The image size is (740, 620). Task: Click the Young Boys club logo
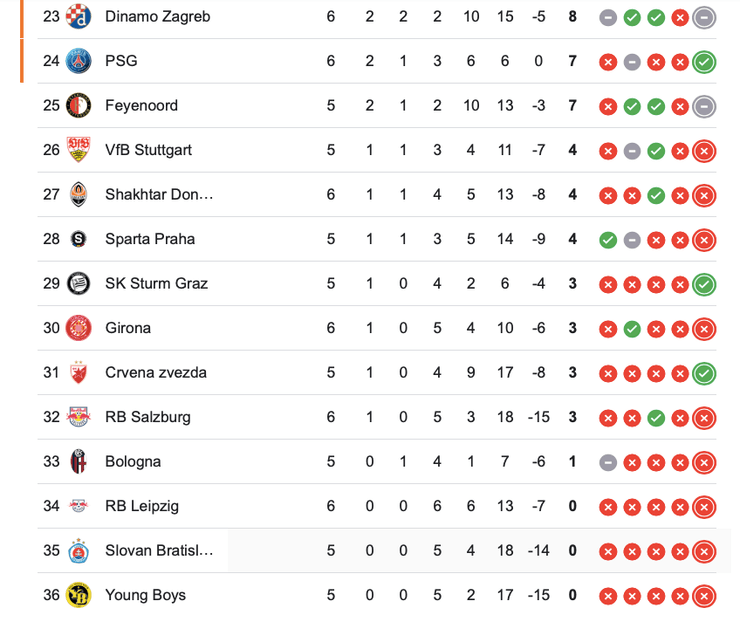78,595
